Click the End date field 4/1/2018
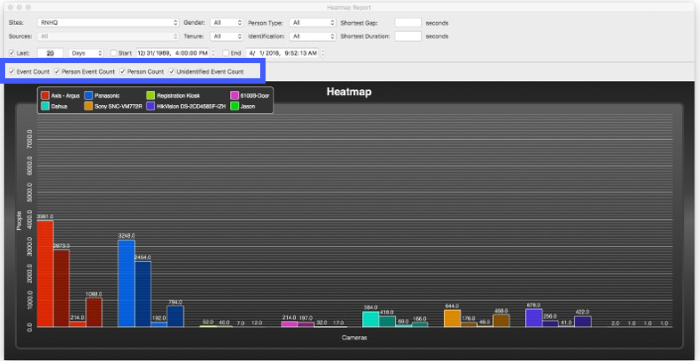This screenshot has height=361, width=700. tap(282, 53)
